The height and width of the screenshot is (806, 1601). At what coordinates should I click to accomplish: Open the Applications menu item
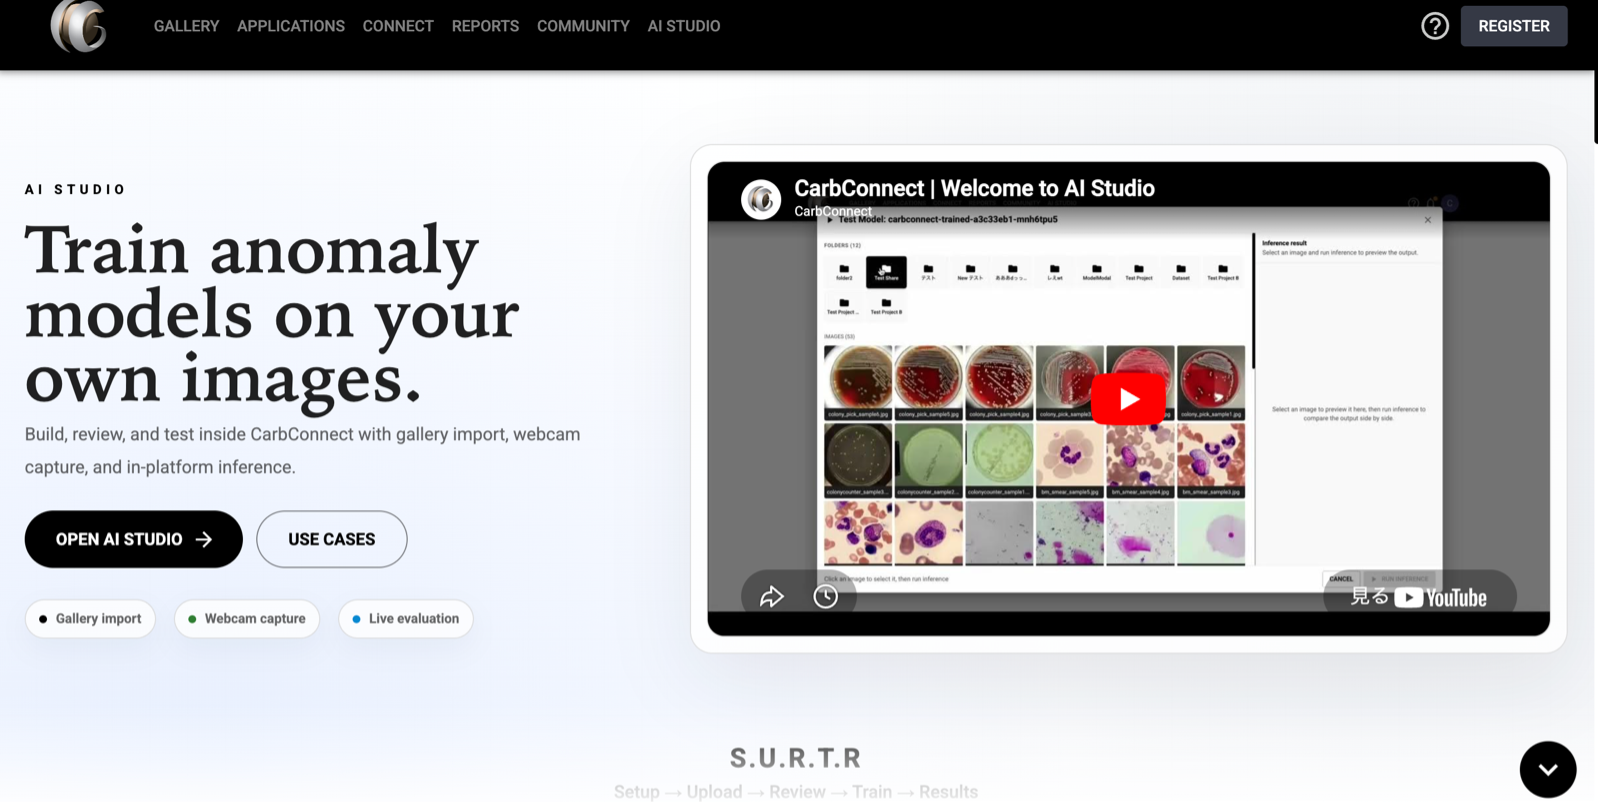pos(291,26)
